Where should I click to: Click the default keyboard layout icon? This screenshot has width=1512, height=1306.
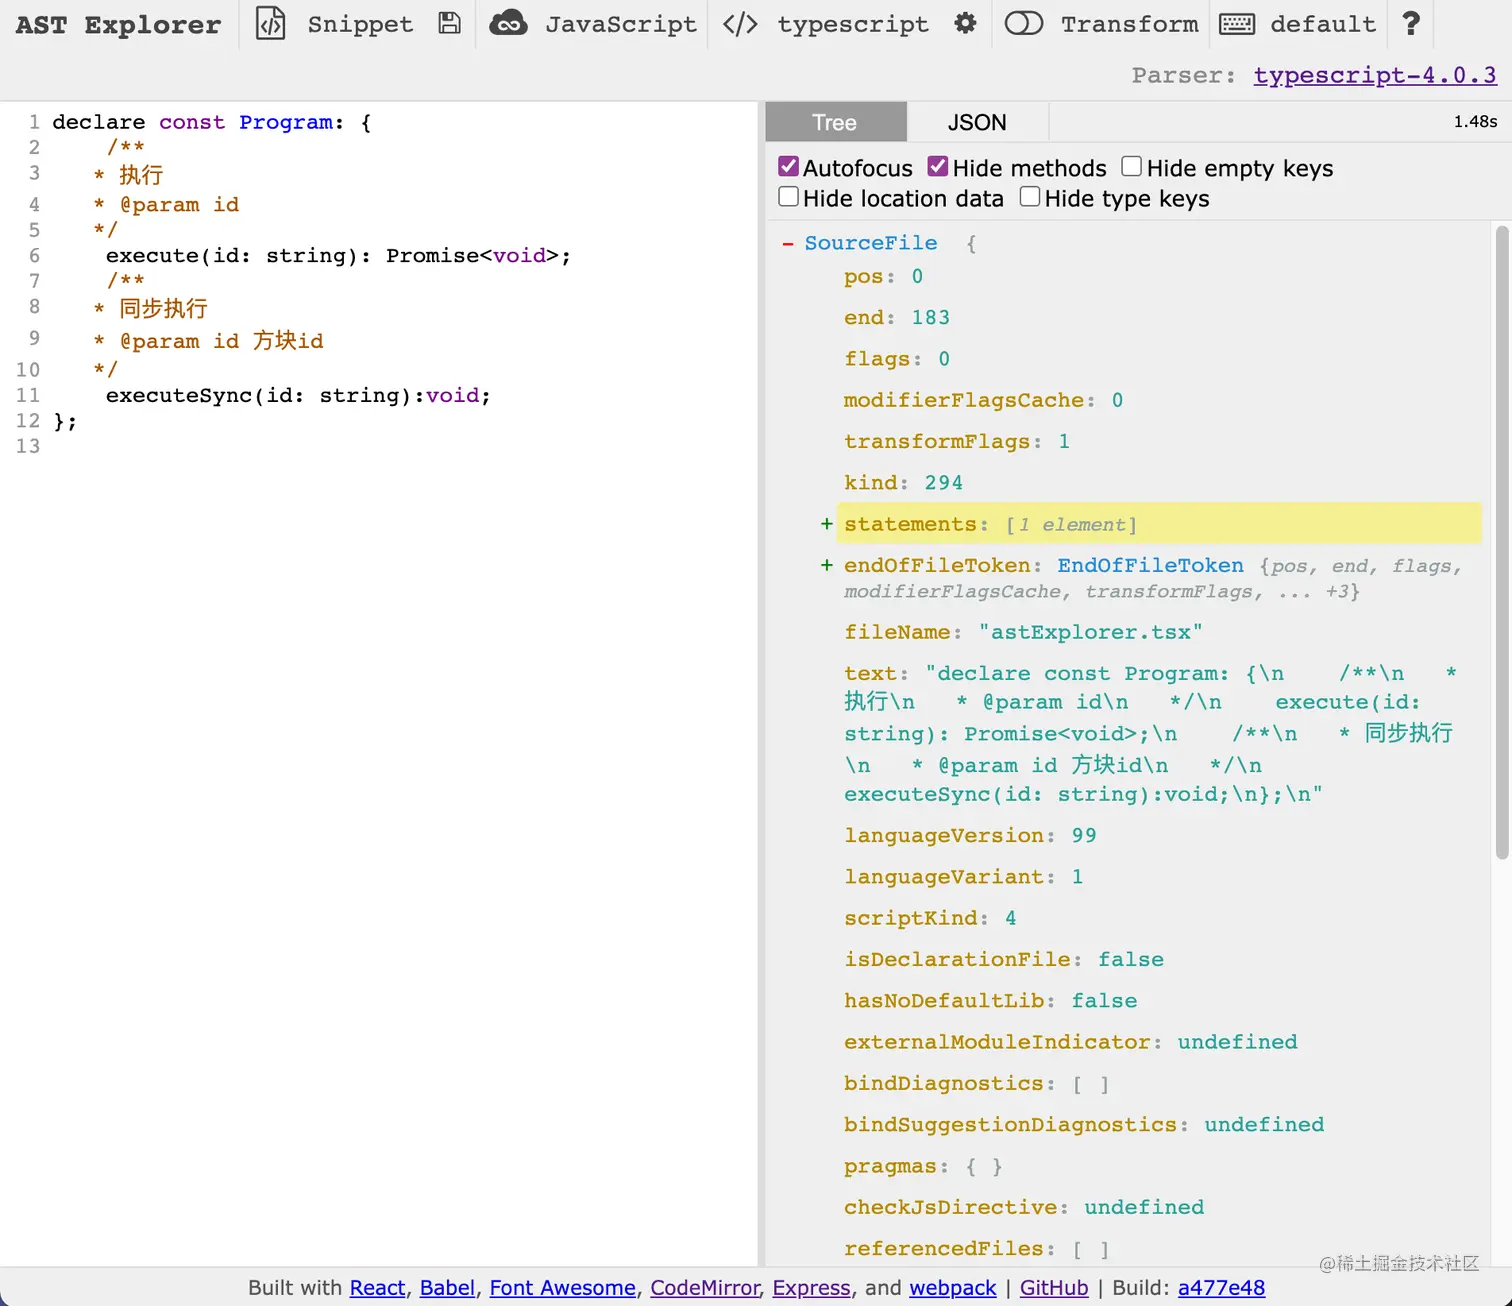[1237, 24]
